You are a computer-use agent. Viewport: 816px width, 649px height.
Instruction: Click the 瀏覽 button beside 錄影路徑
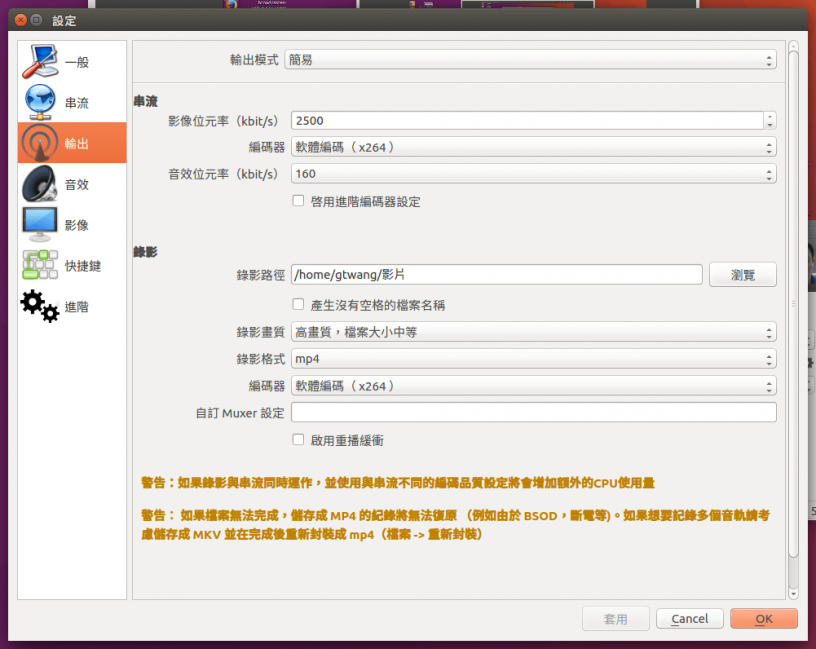pos(743,274)
